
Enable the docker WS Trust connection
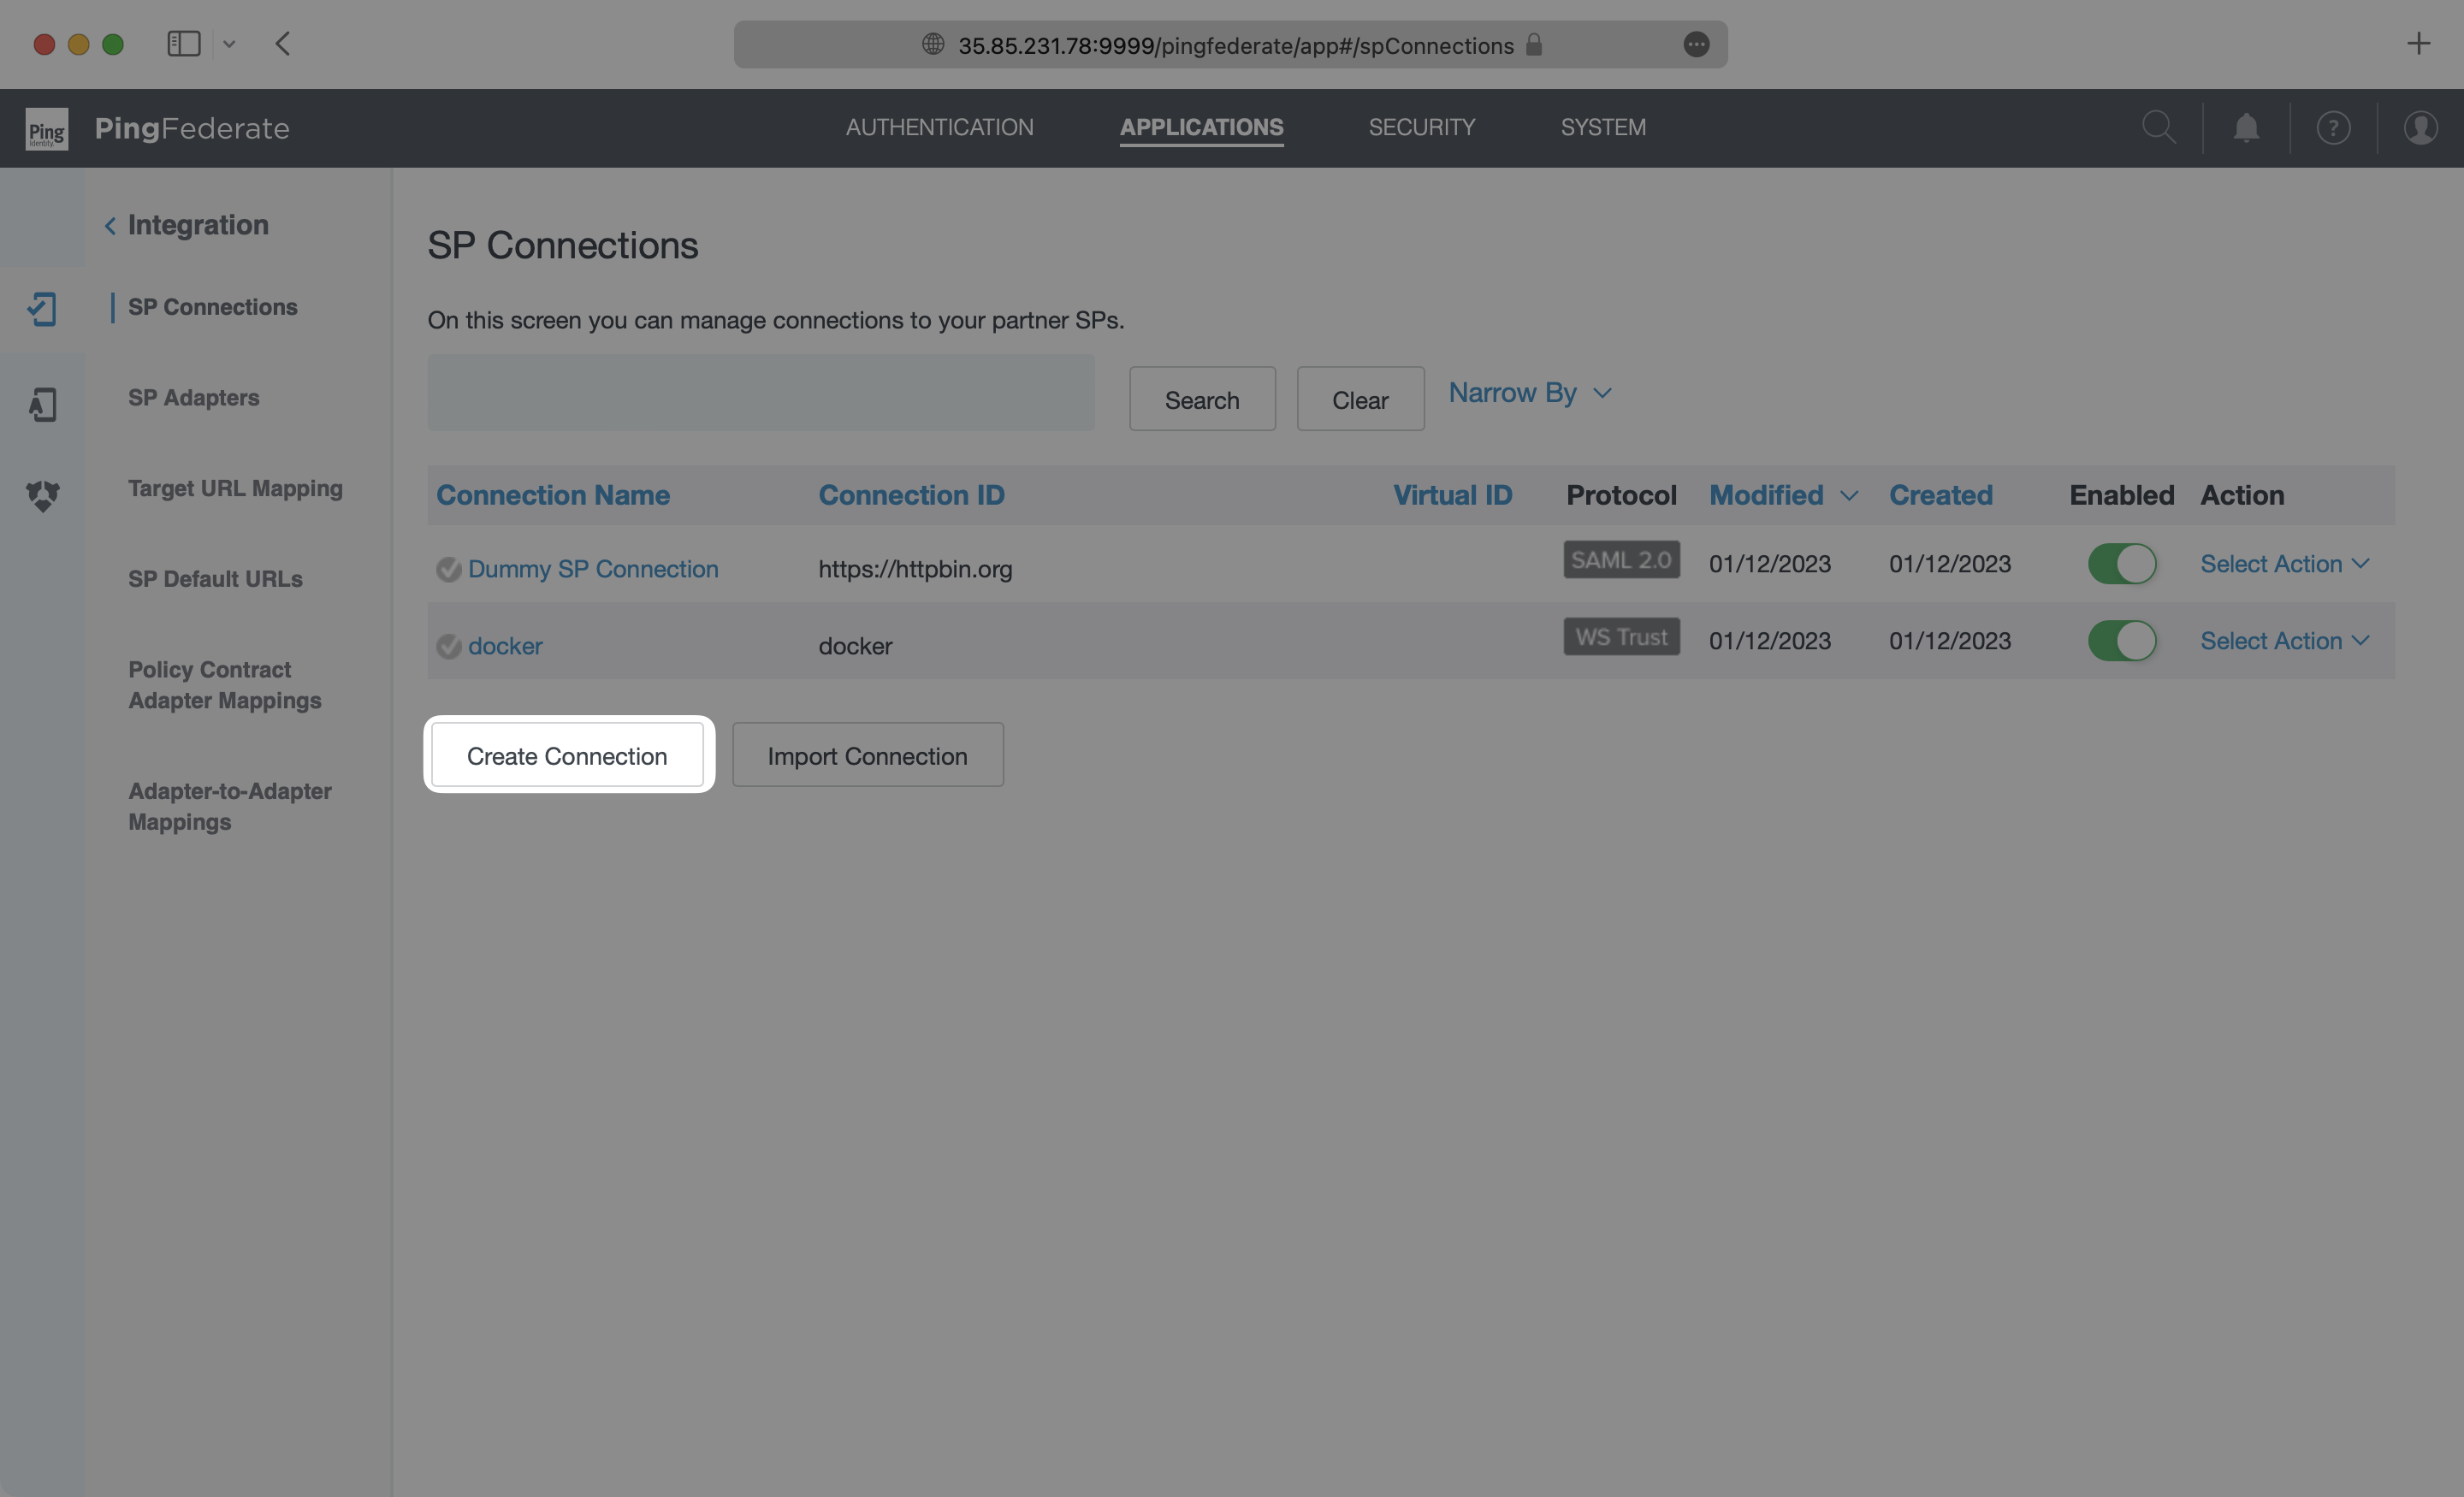tap(2119, 638)
